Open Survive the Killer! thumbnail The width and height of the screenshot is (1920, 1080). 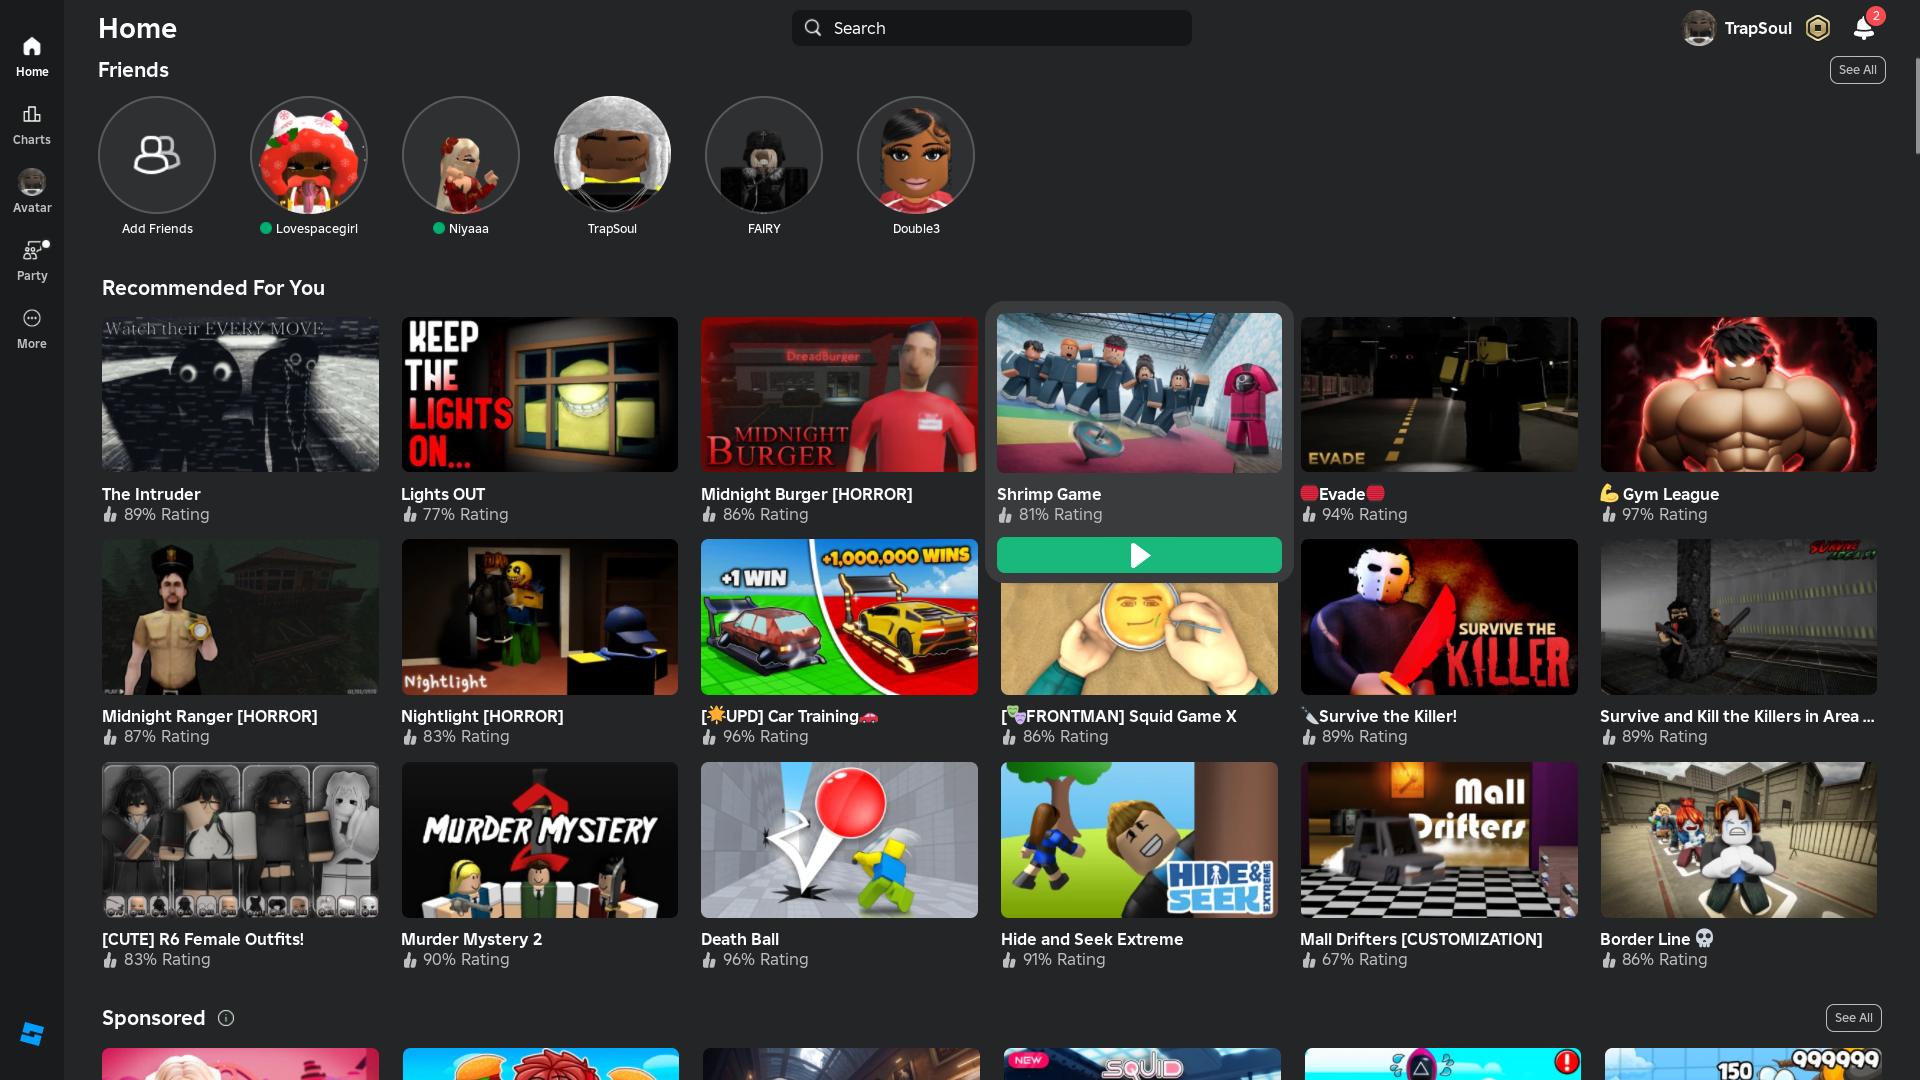(1439, 617)
